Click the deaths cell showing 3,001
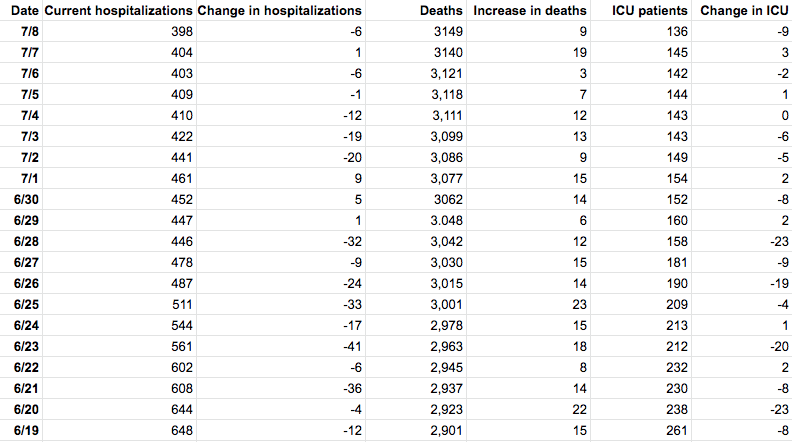Viewport: 792px width, 442px height. 444,305
